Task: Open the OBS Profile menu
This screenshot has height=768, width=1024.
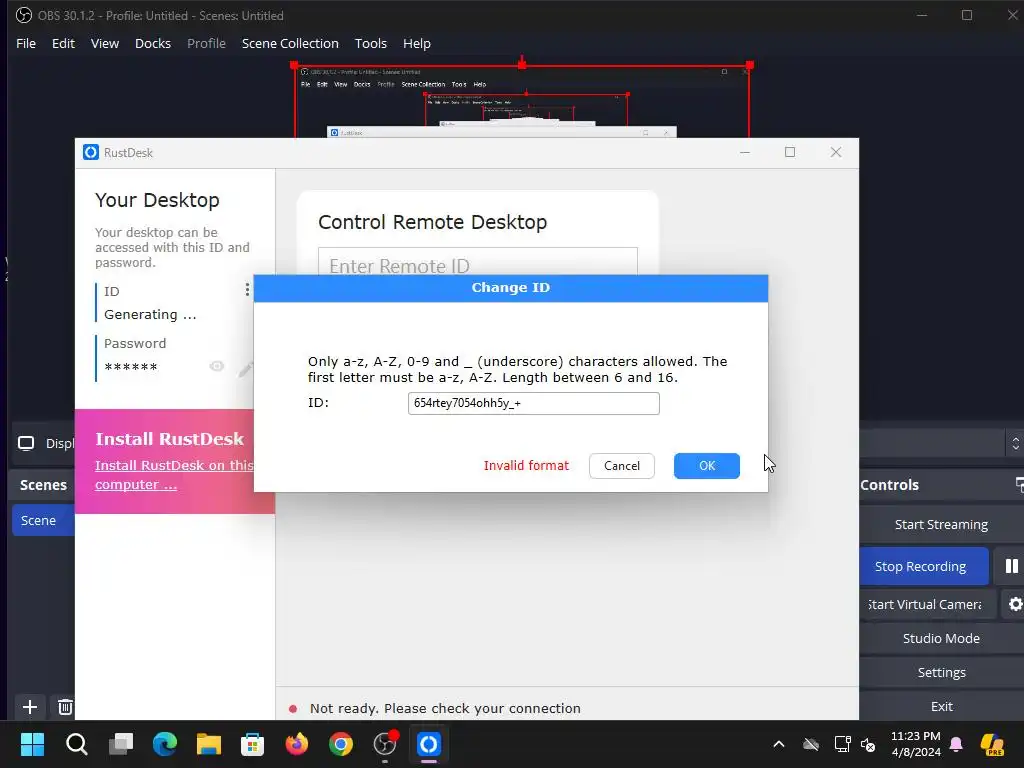Action: coord(206,43)
